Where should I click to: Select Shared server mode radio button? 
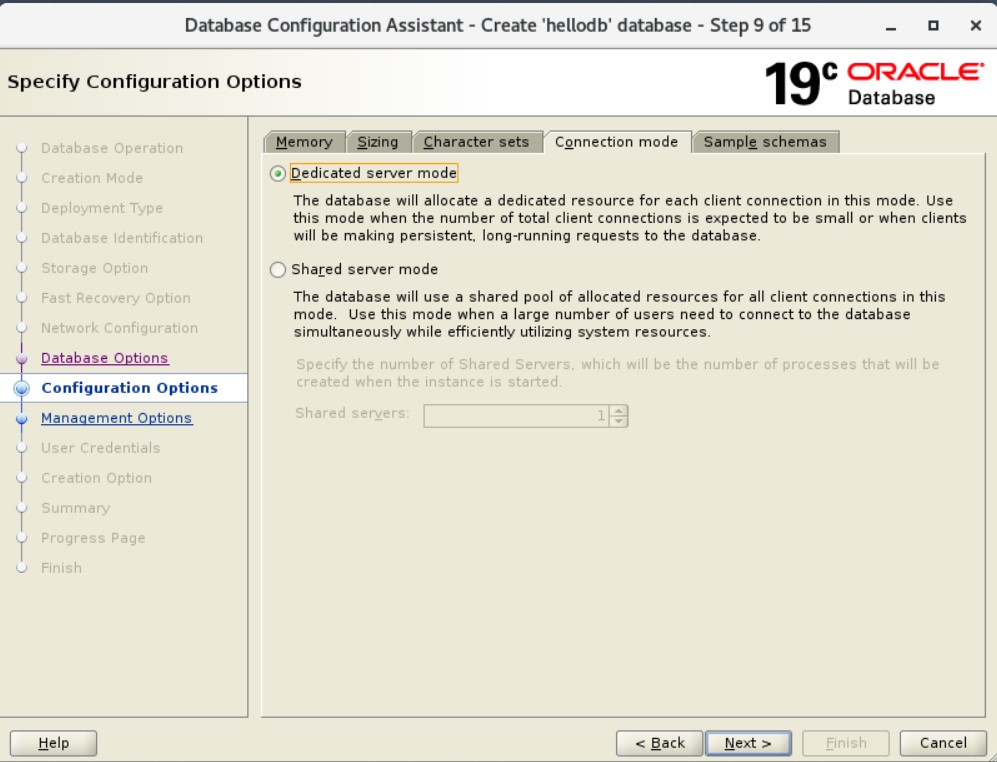tap(278, 270)
